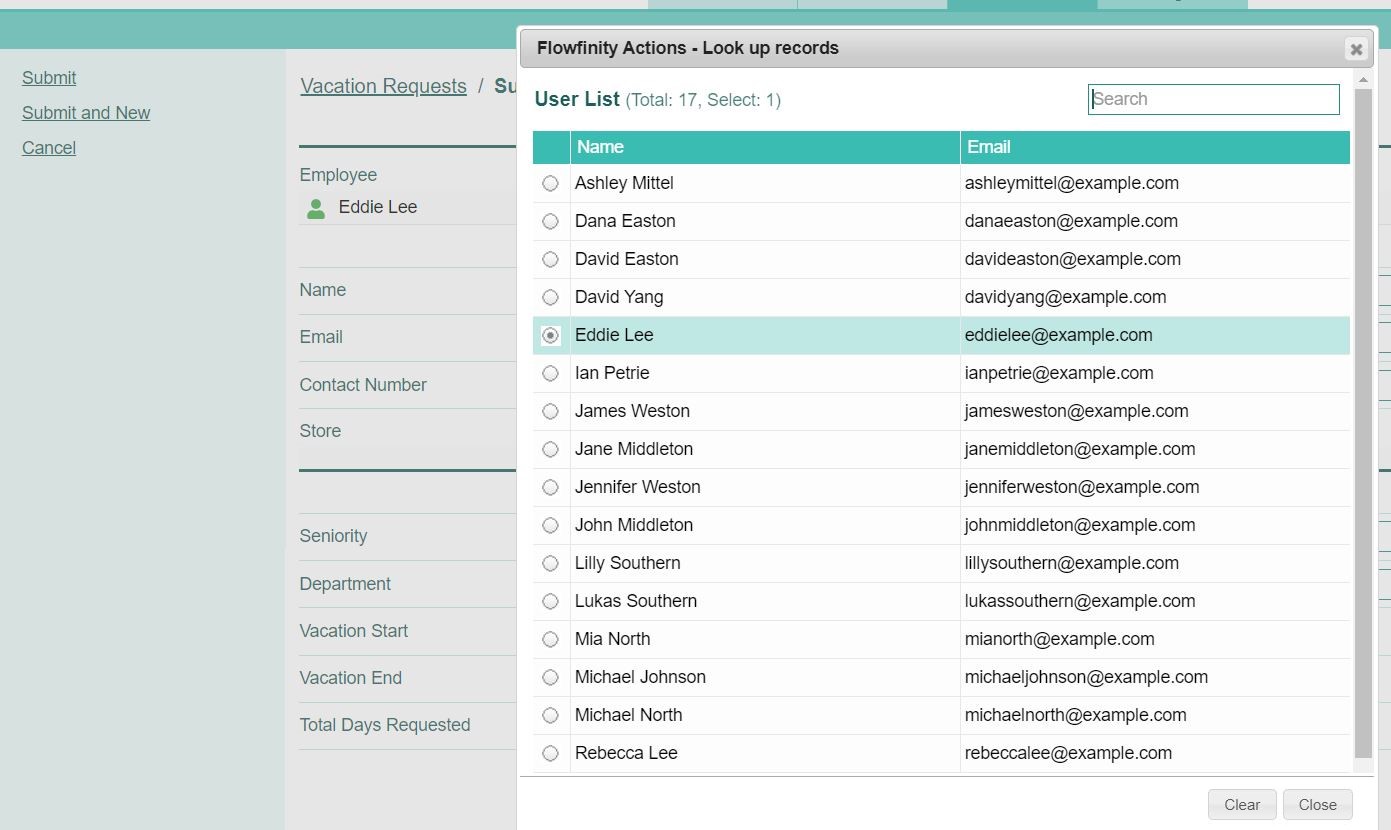Click the Dana Easton name cell
Viewport: 1391px width, 830px height.
click(765, 221)
